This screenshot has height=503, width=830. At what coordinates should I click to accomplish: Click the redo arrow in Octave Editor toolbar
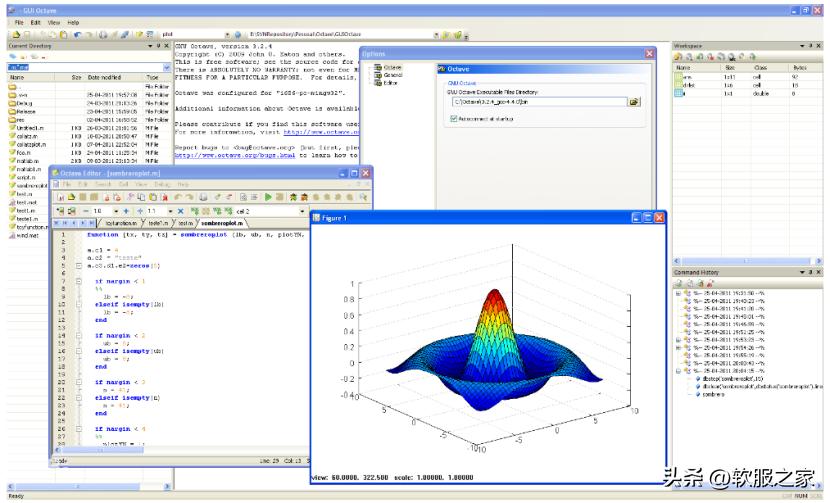point(190,197)
